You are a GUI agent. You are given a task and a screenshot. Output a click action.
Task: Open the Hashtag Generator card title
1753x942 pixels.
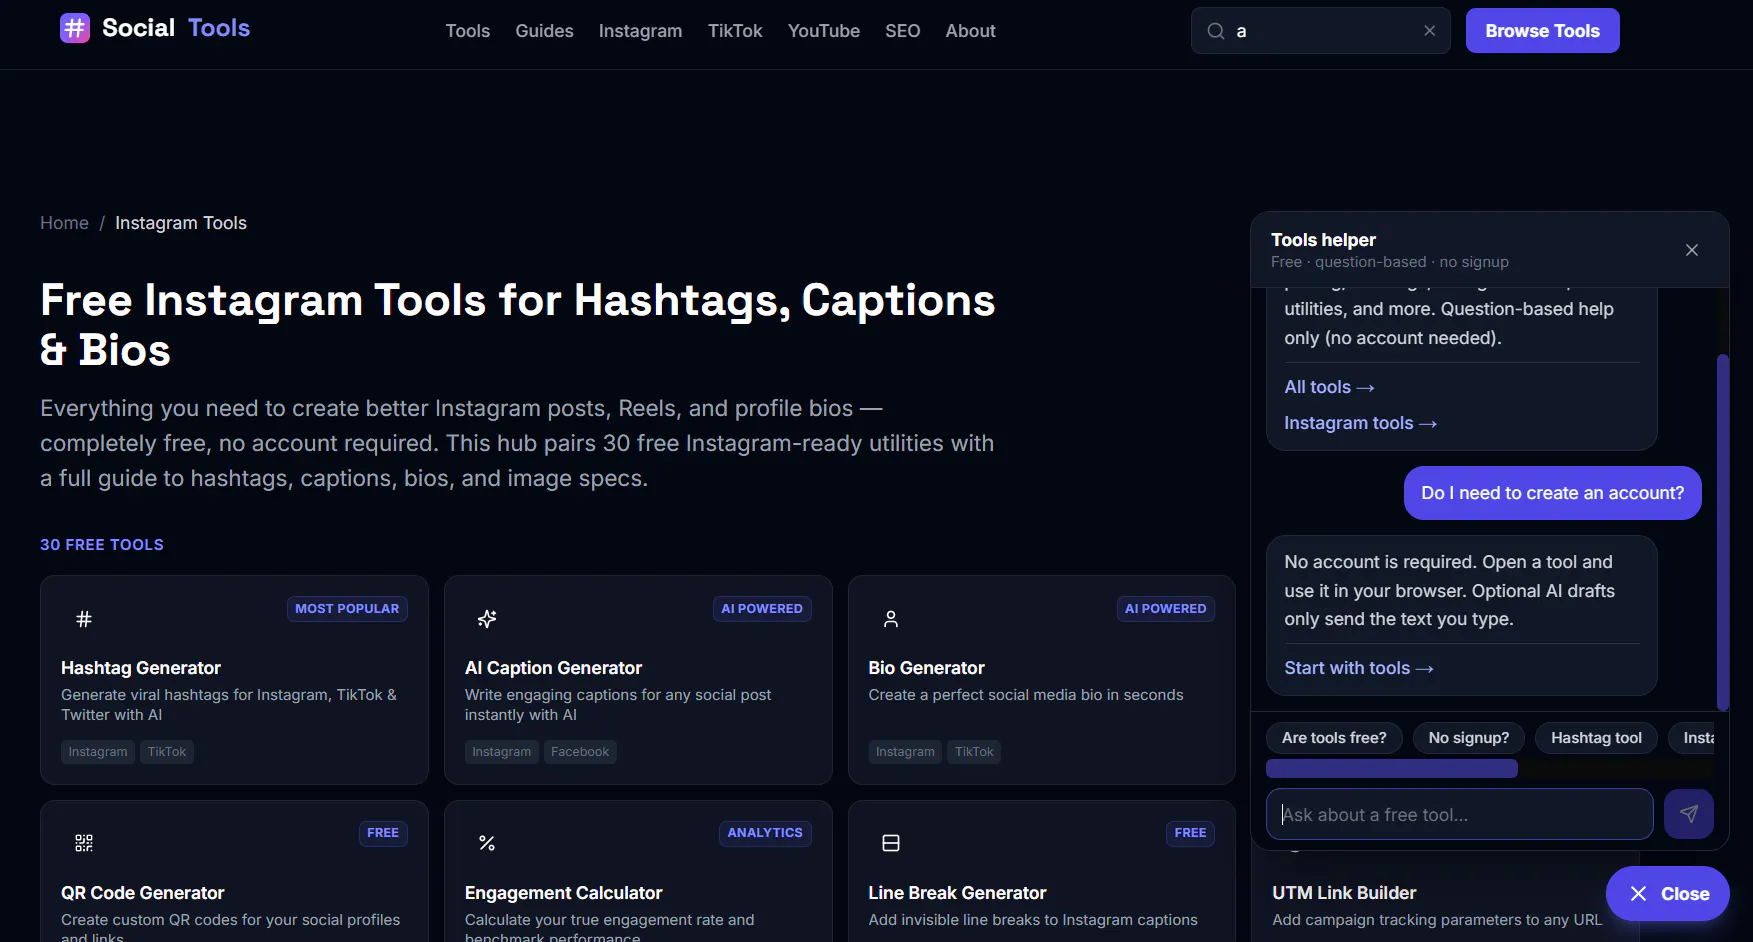[141, 668]
